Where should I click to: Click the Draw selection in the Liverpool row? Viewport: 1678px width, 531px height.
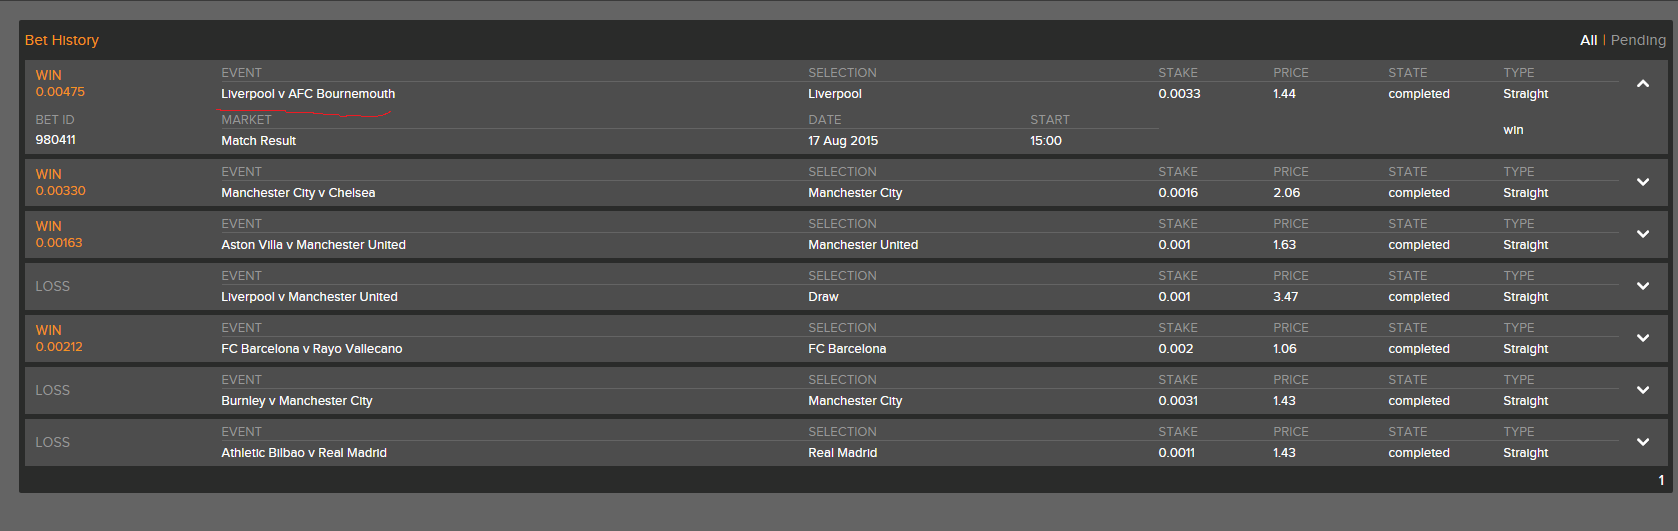click(823, 297)
